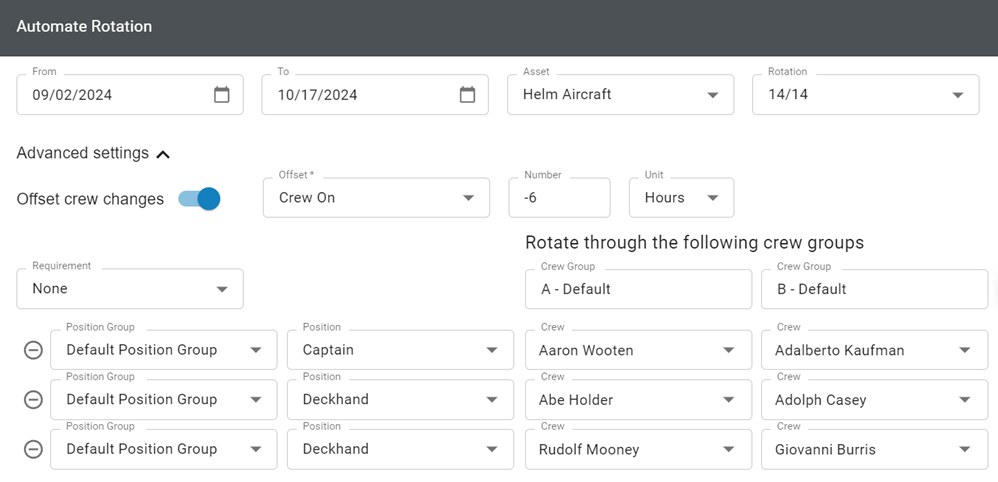
Task: Change crew member Adalberto Kaufman
Action: (x=875, y=350)
